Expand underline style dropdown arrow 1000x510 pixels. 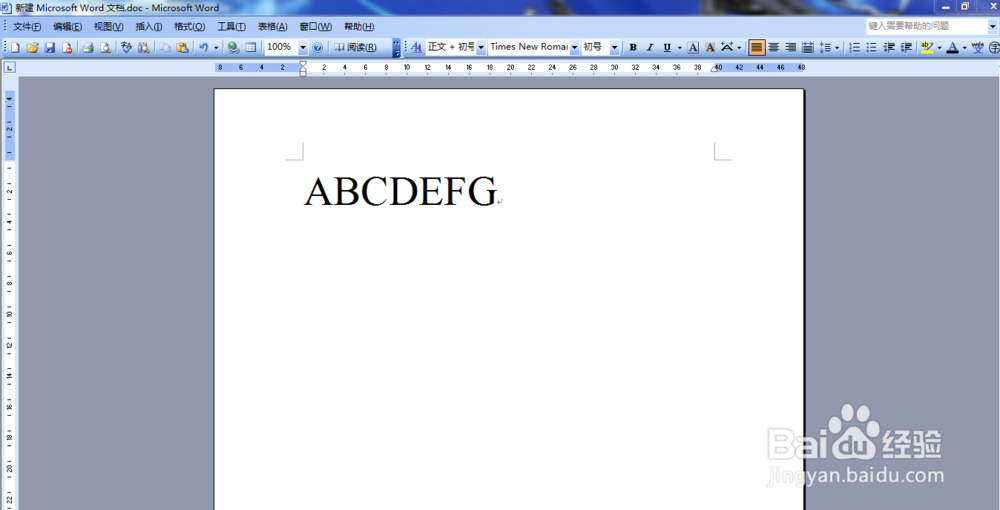click(679, 47)
